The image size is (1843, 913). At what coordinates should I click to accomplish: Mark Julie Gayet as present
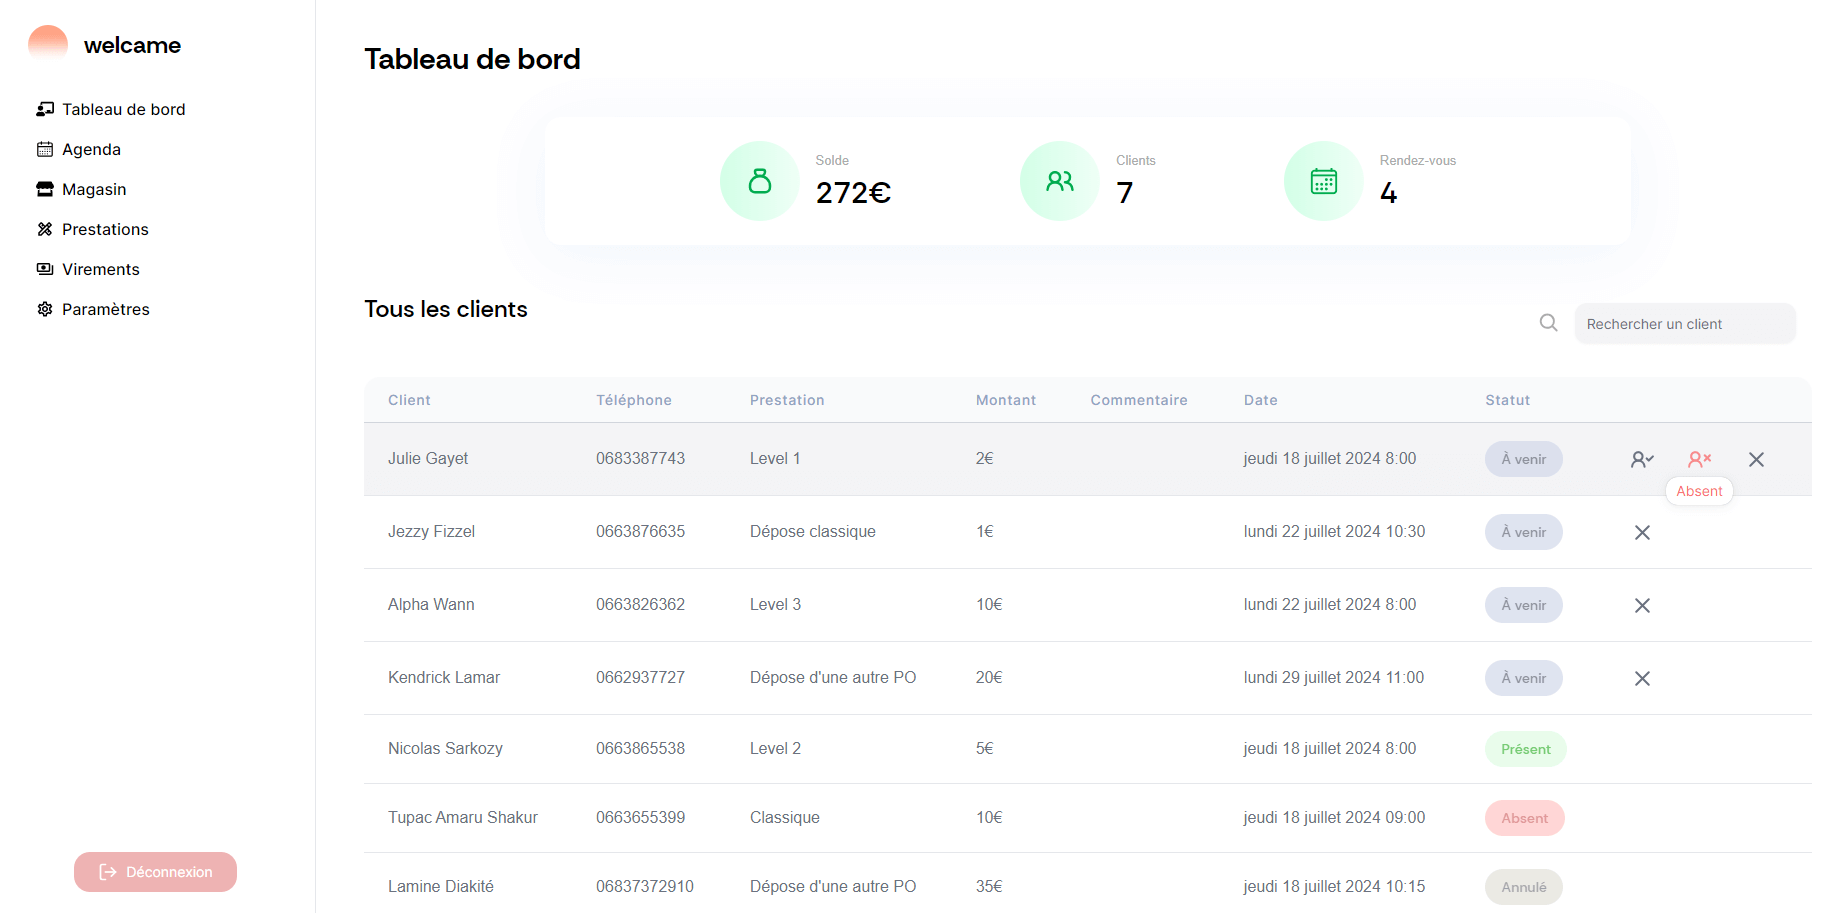pos(1642,459)
